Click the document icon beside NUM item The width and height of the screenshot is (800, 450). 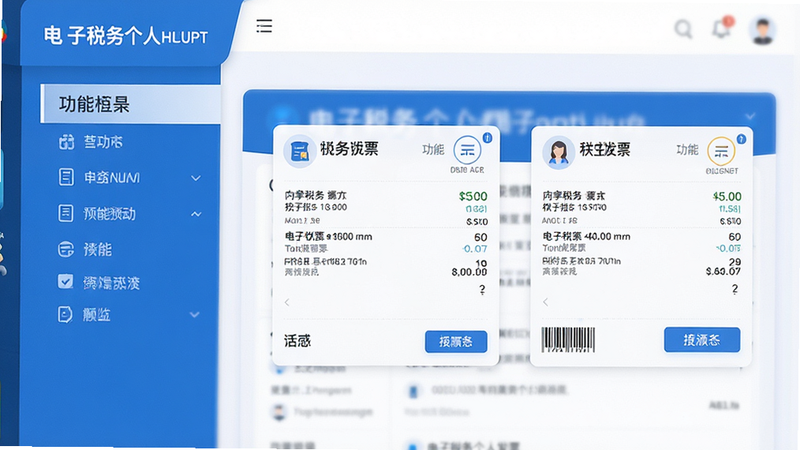[x=66, y=178]
